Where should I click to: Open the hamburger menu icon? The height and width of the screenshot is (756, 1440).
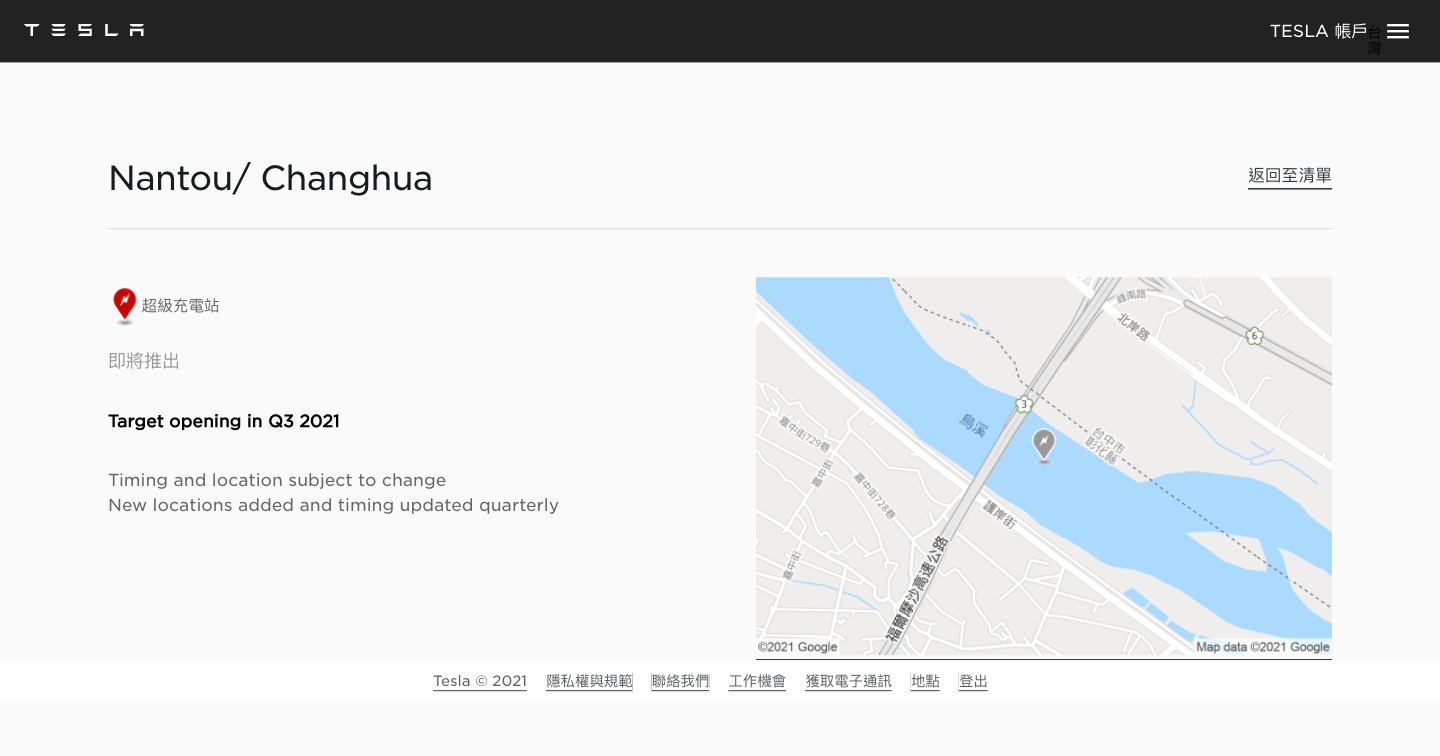(x=1398, y=31)
